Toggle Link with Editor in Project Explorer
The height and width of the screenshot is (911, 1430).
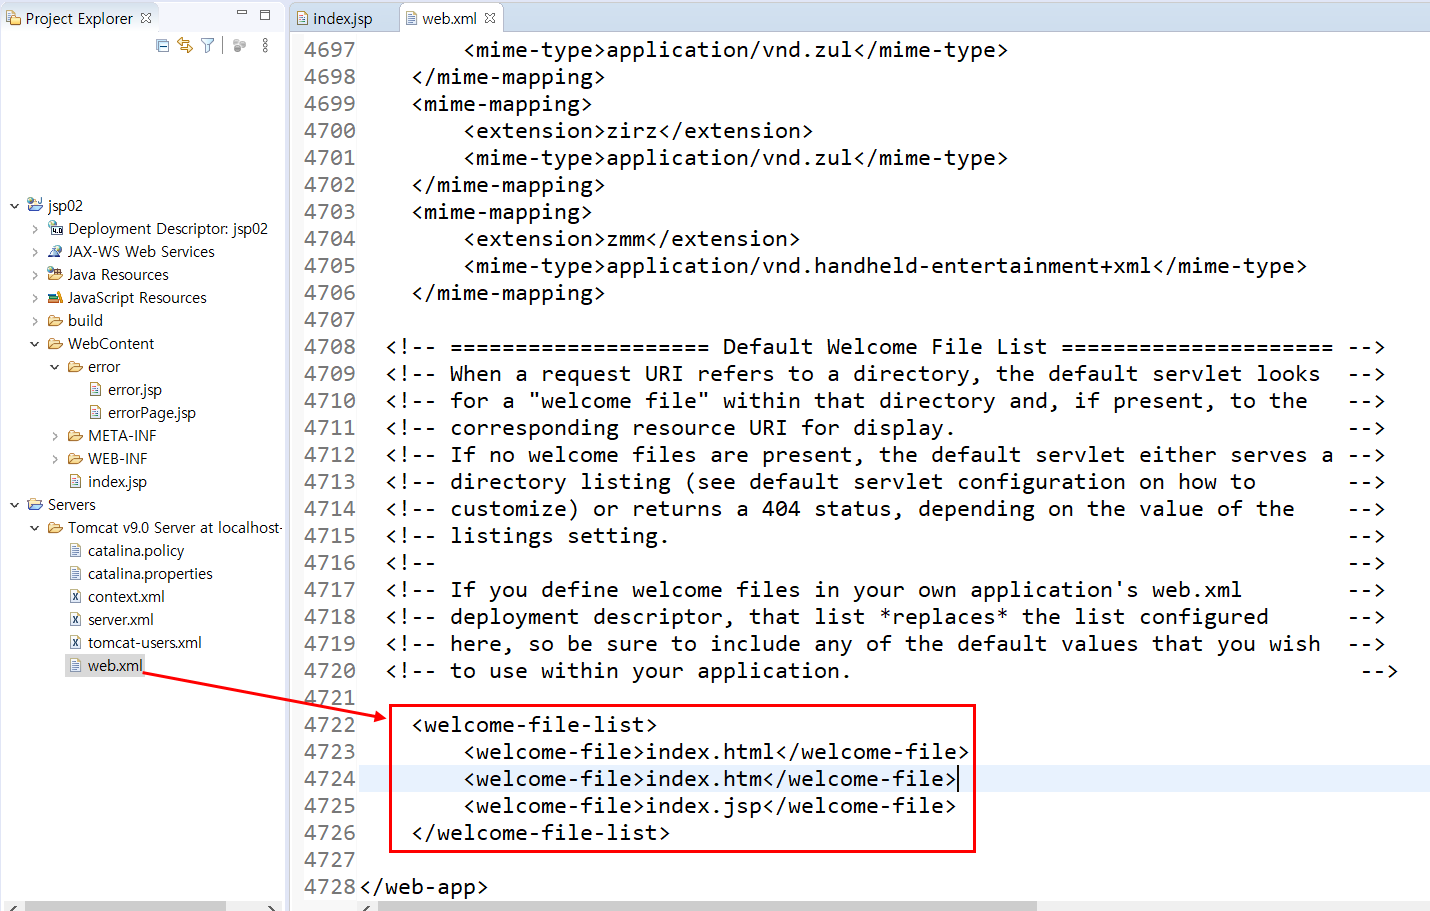185,45
